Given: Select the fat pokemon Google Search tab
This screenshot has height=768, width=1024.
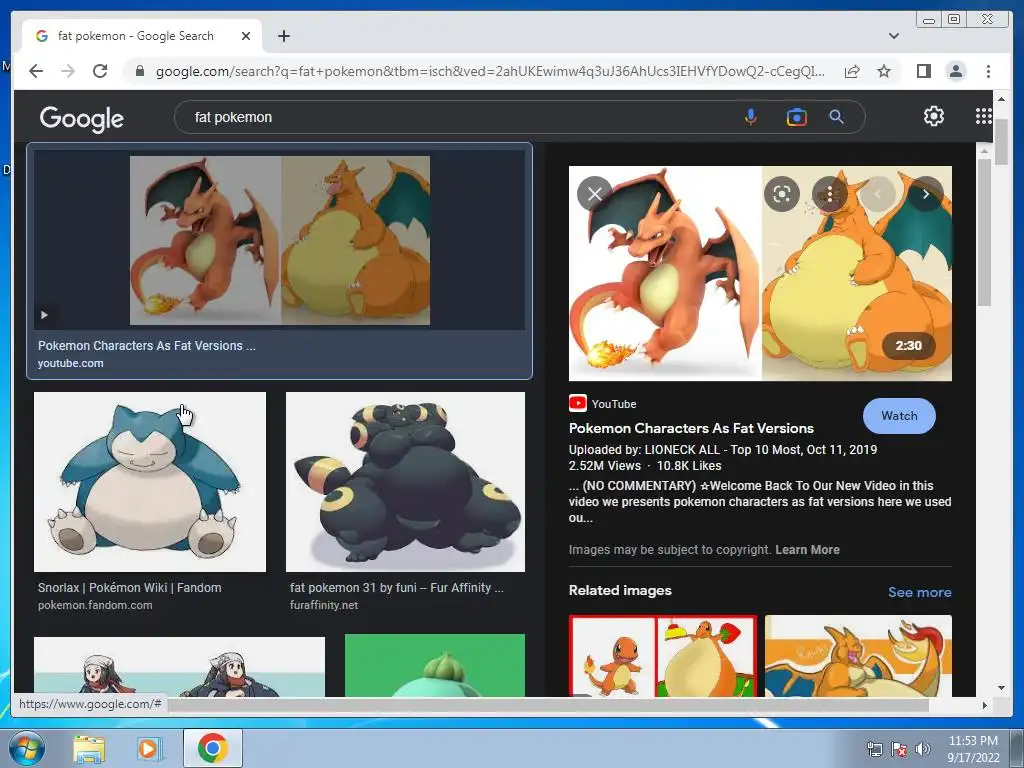Looking at the screenshot, I should pos(142,36).
